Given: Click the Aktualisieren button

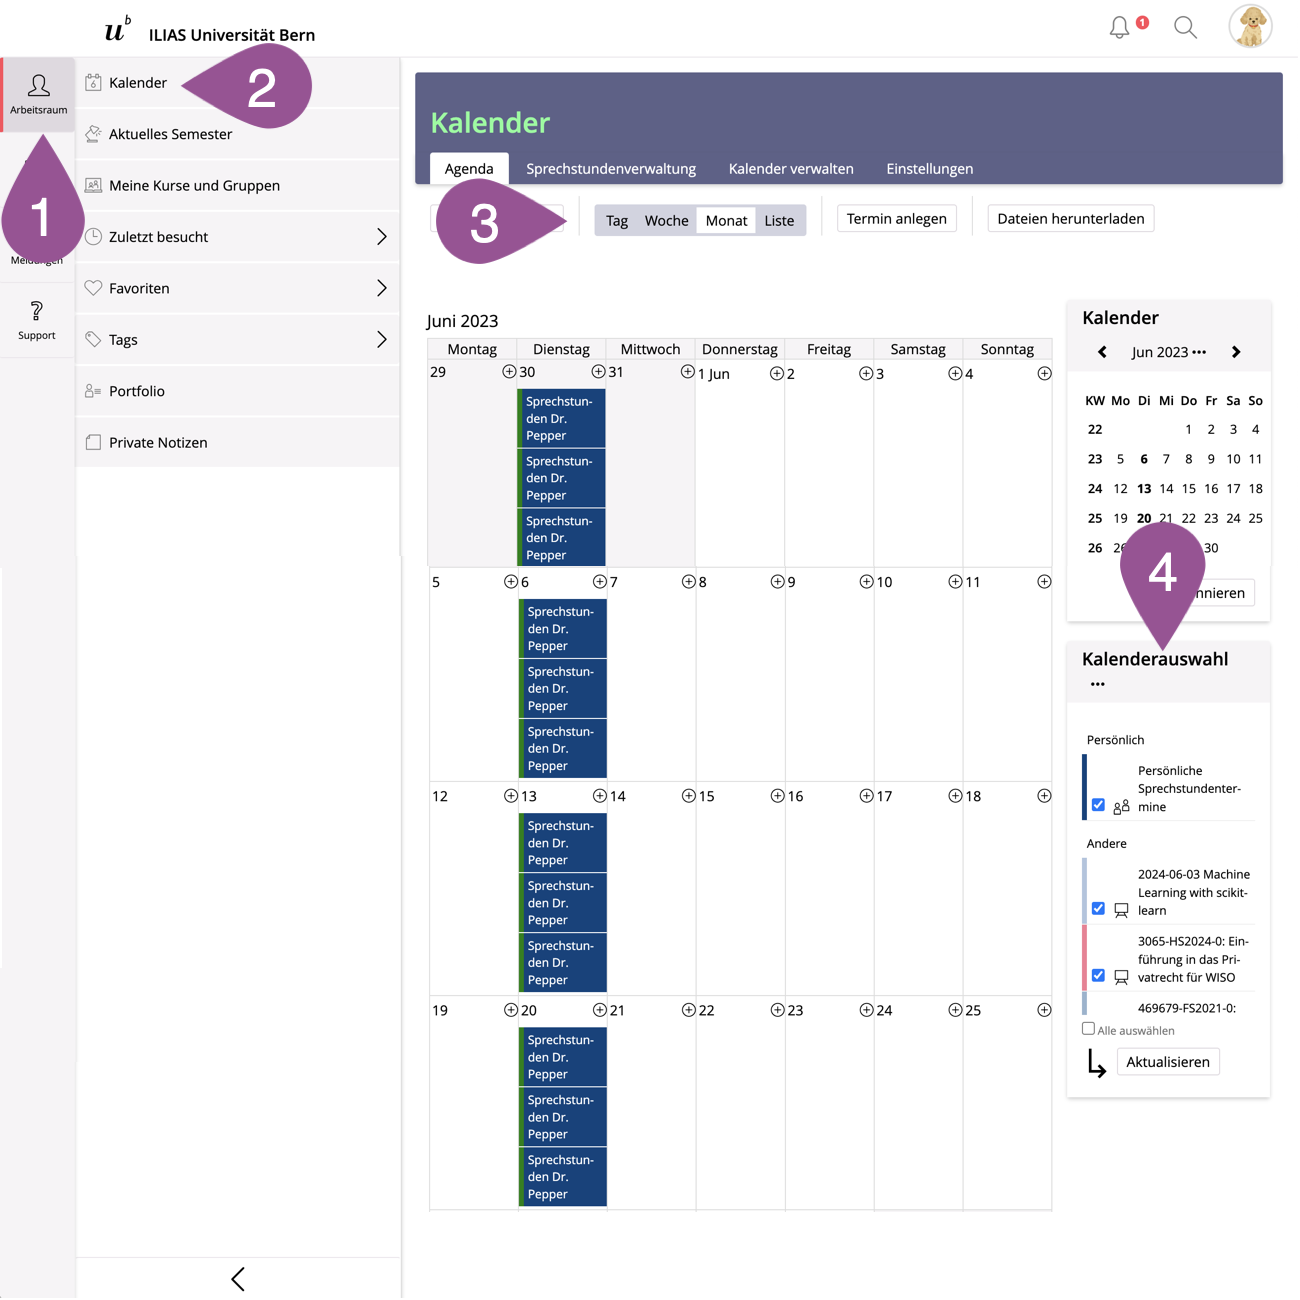Looking at the screenshot, I should [x=1167, y=1062].
